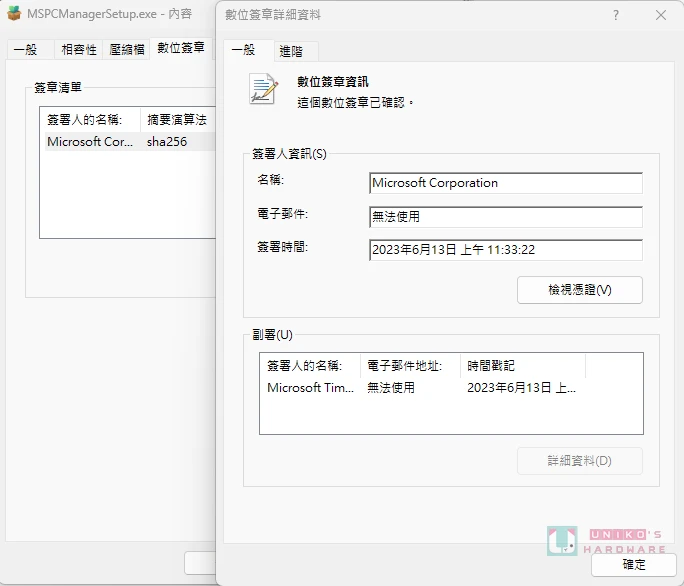
Task: Click the 名稱 field showing Microsoft Corporation
Action: (x=506, y=183)
